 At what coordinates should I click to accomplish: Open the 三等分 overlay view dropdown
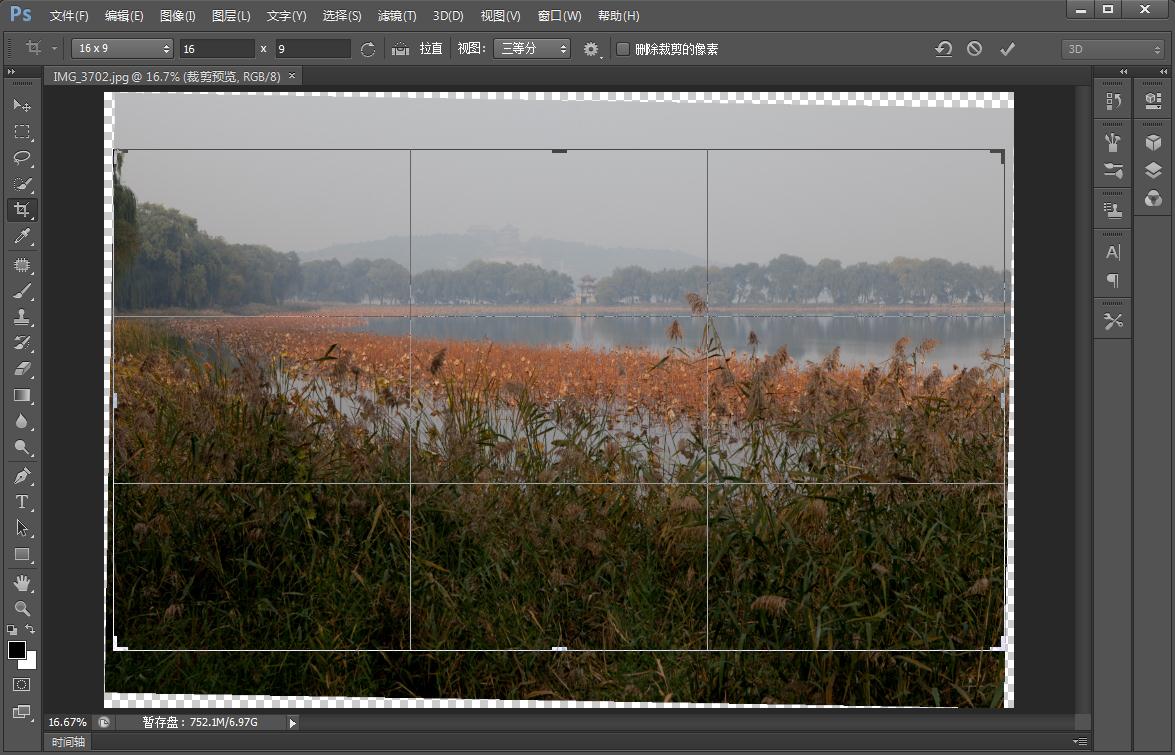point(531,49)
